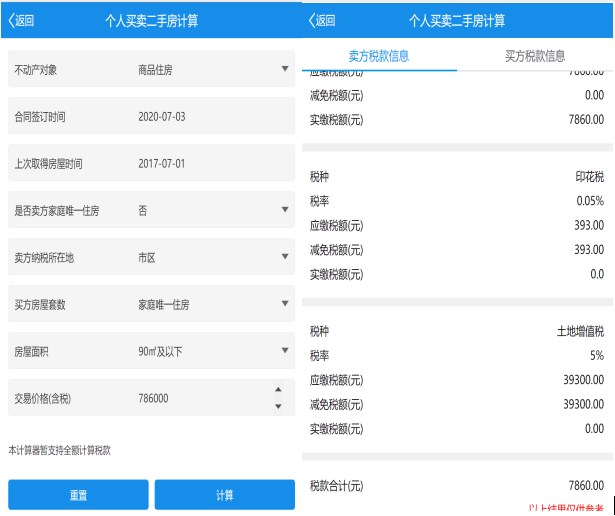Select the 5% tax rate value
The height and width of the screenshot is (516, 615).
point(597,356)
